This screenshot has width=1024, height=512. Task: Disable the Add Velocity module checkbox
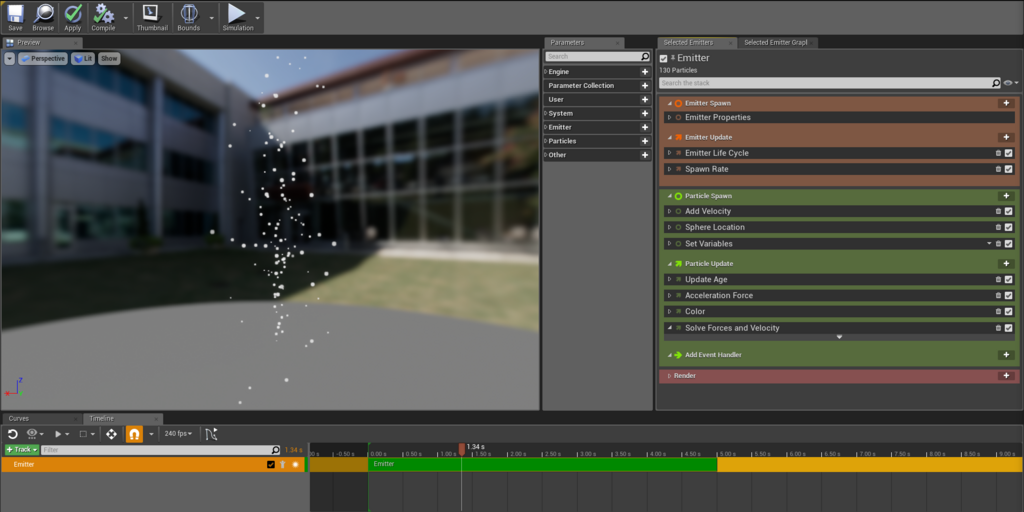click(x=1008, y=211)
